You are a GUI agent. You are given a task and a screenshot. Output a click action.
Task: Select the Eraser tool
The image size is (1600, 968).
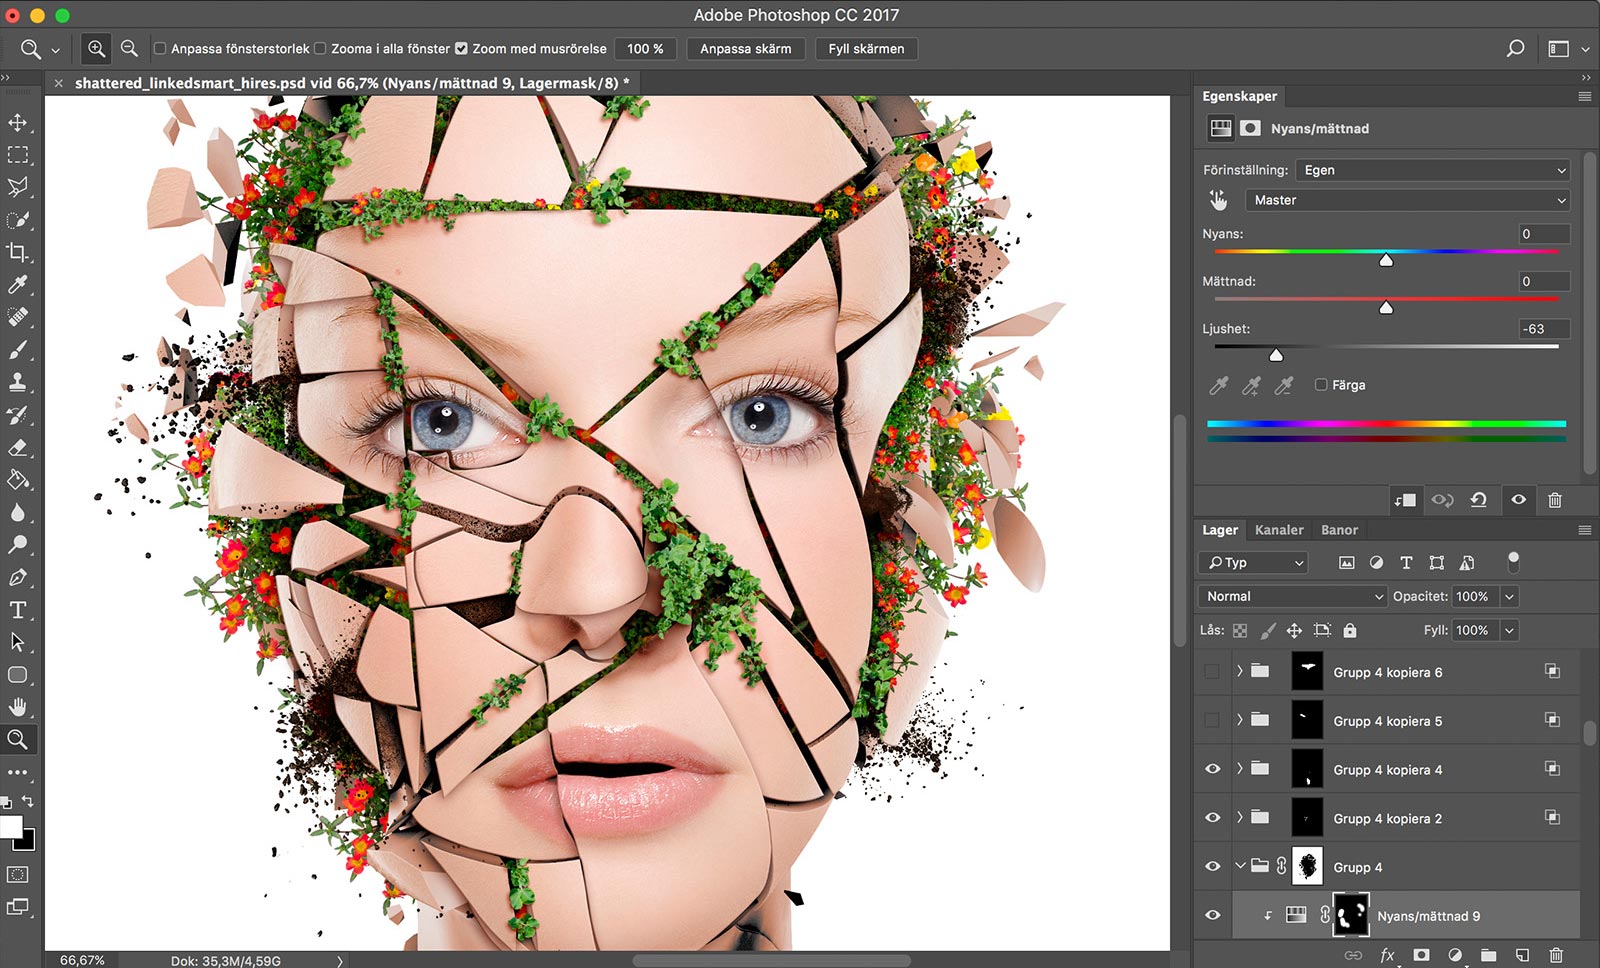18,448
